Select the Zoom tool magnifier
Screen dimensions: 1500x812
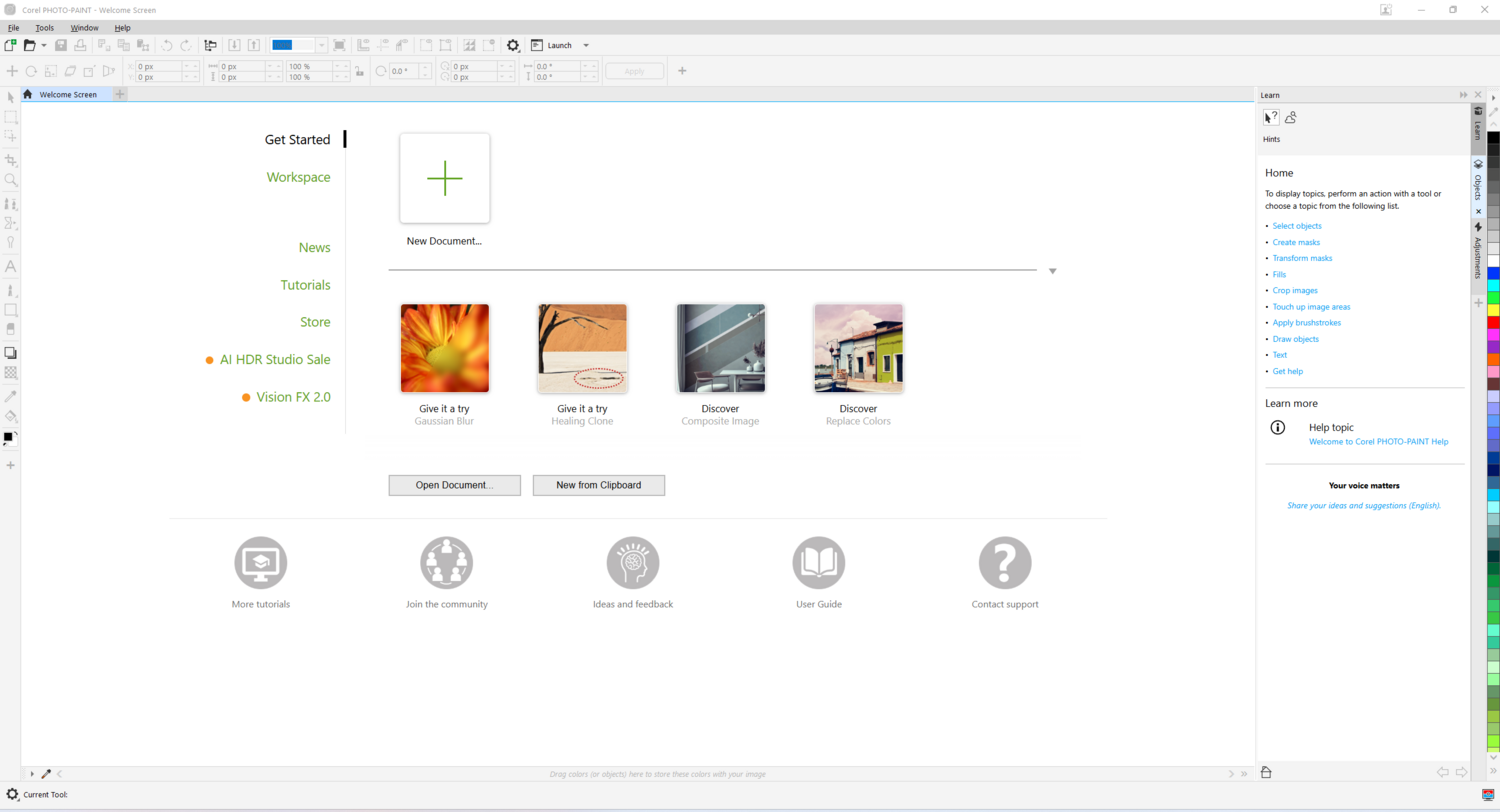pyautogui.click(x=11, y=181)
